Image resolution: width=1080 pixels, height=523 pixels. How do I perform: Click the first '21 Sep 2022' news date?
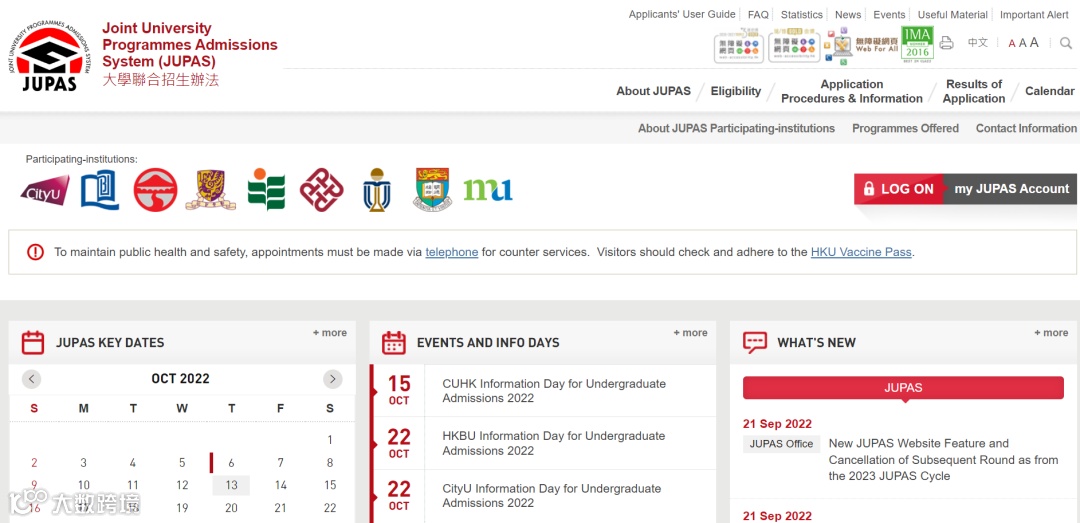pos(777,424)
